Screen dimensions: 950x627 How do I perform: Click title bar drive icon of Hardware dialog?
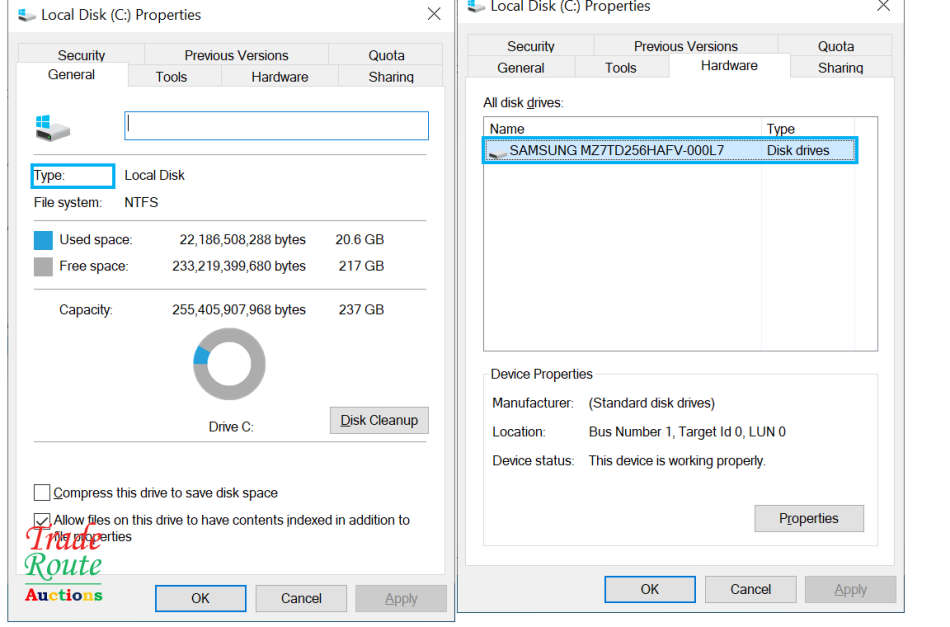[x=476, y=7]
